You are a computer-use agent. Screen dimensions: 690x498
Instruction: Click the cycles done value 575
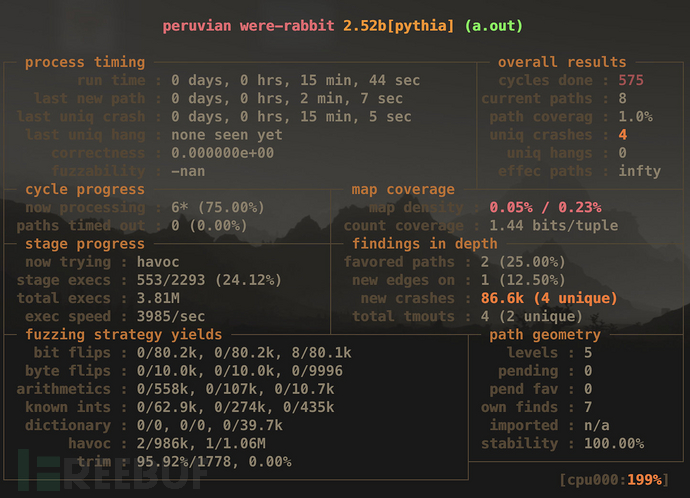point(632,80)
